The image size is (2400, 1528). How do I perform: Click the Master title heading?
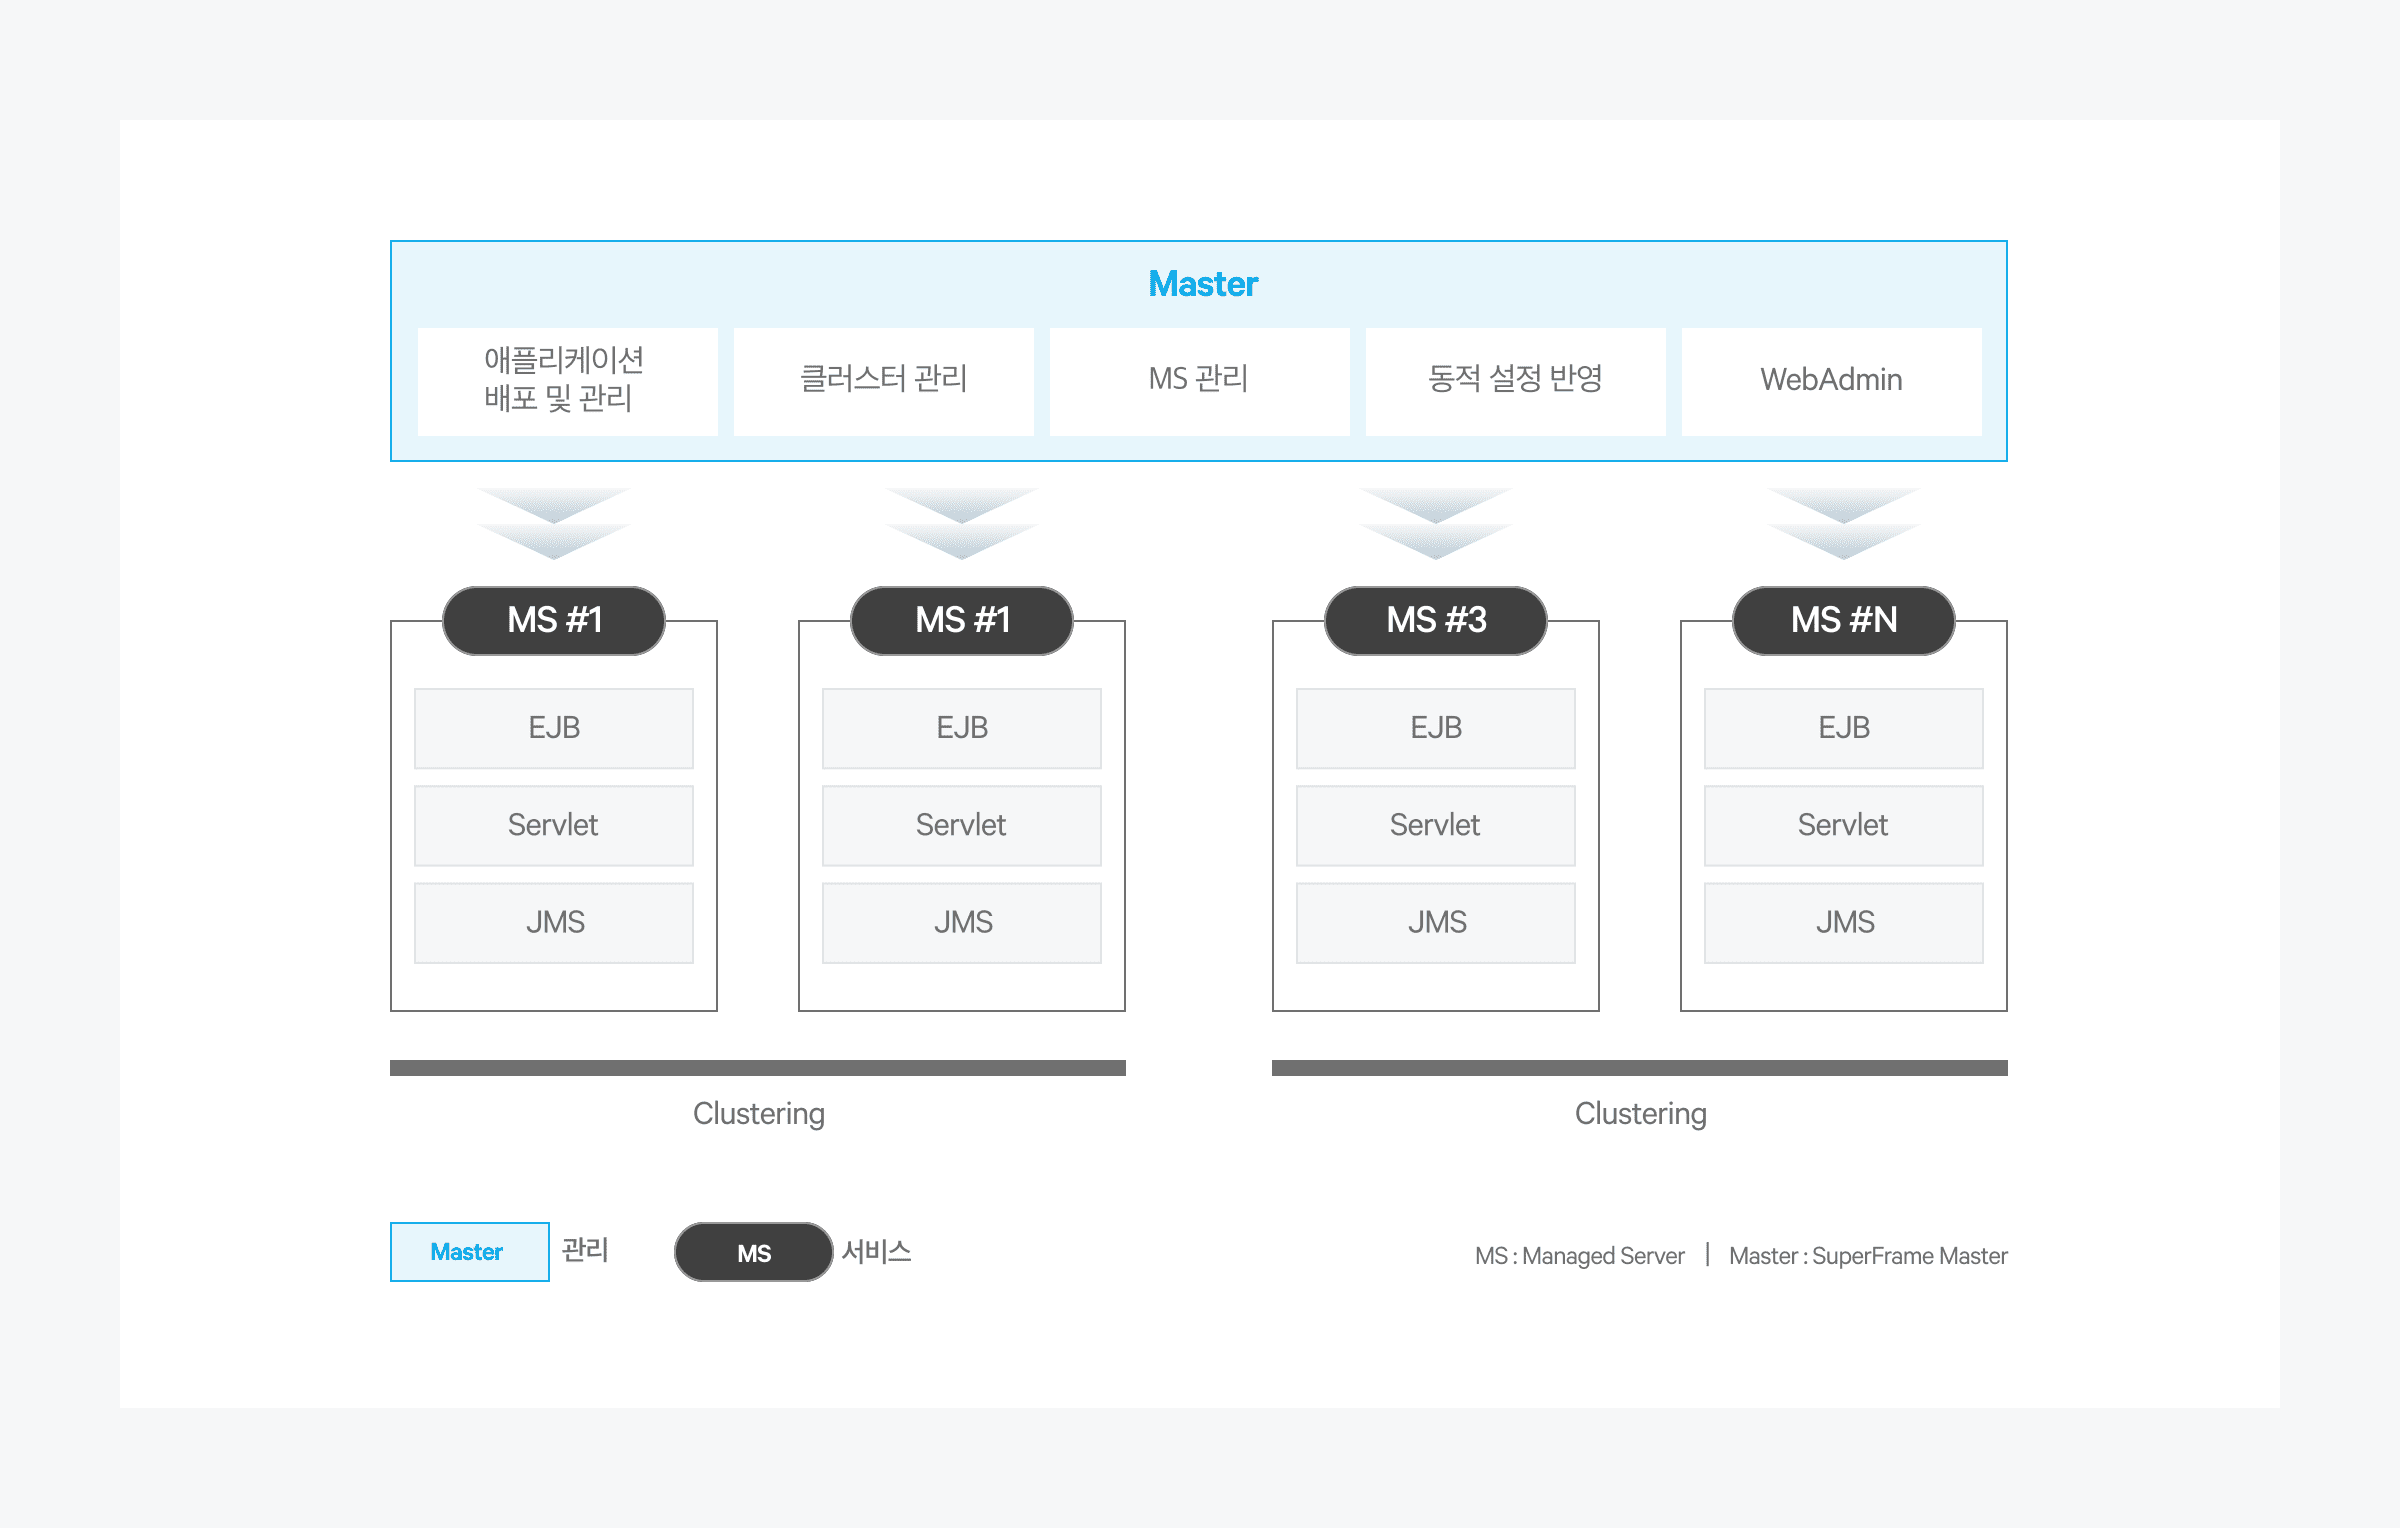pos(1202,284)
